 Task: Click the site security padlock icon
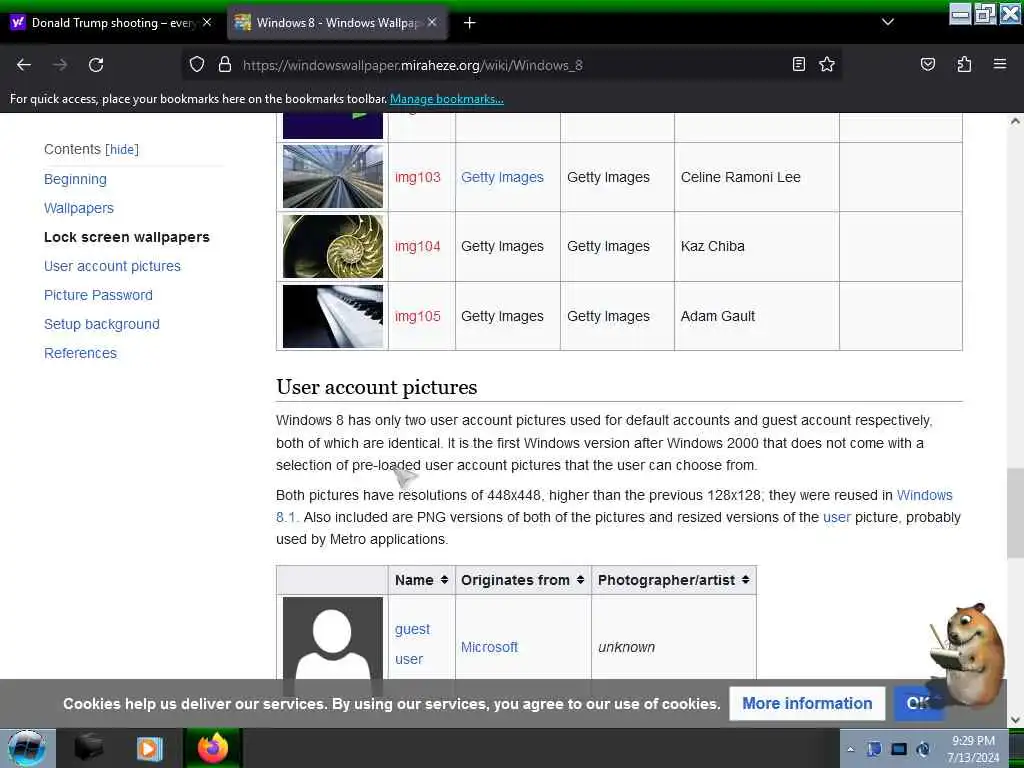225,65
